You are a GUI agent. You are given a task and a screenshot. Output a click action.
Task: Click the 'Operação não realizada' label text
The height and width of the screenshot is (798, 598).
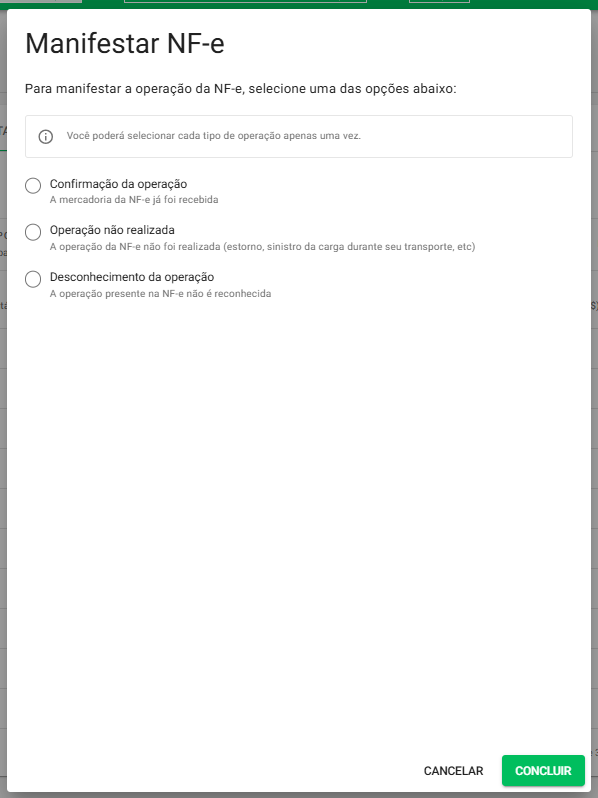point(112,230)
